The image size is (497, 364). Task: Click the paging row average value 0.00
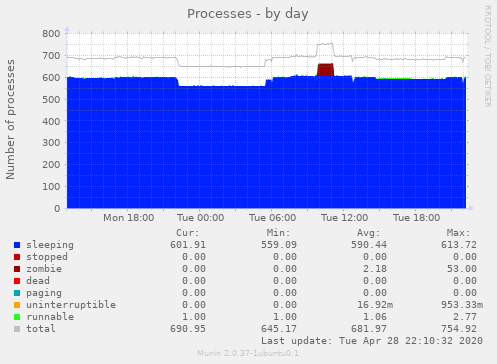375,293
